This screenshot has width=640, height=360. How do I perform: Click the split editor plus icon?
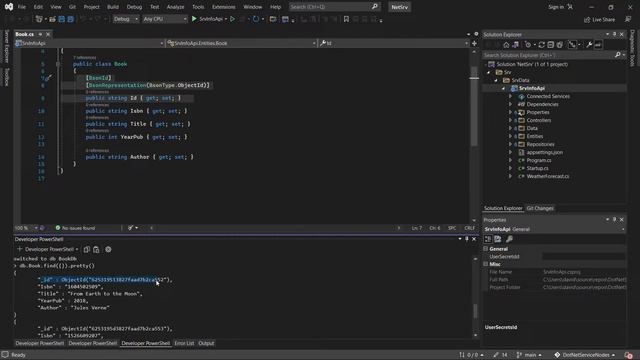[474, 43]
